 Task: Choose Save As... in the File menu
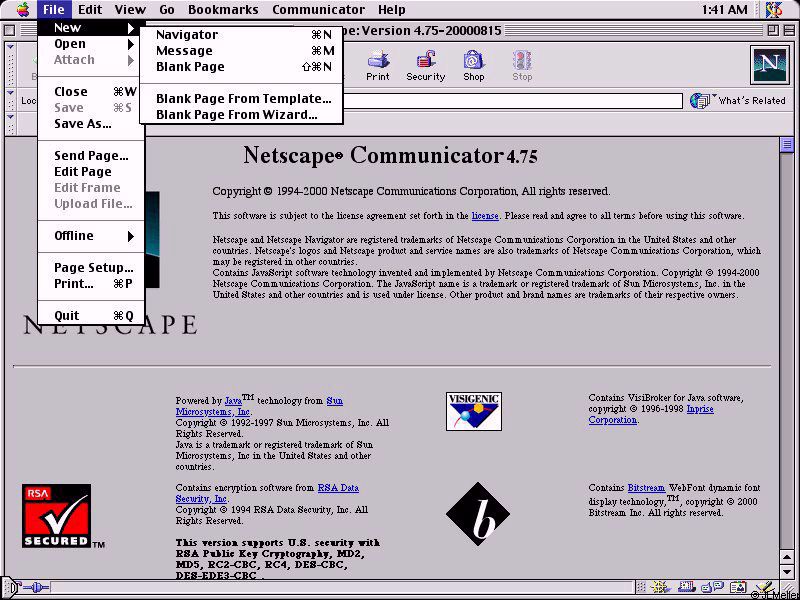[x=91, y=123]
